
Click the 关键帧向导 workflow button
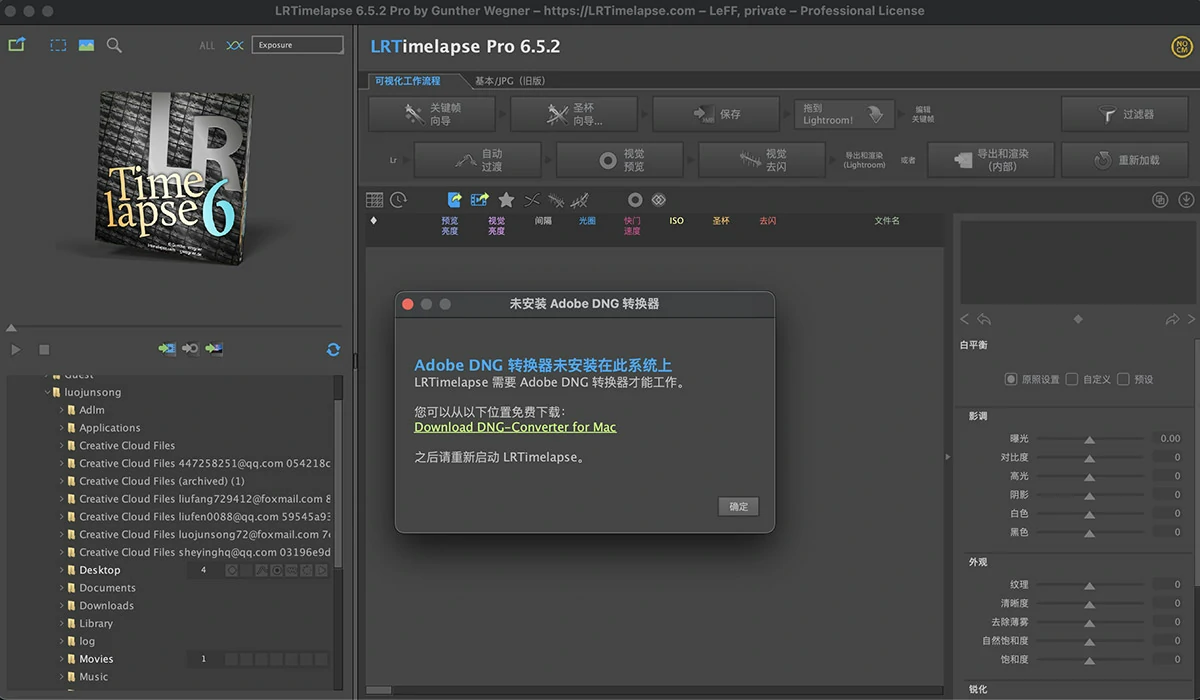pyautogui.click(x=431, y=114)
